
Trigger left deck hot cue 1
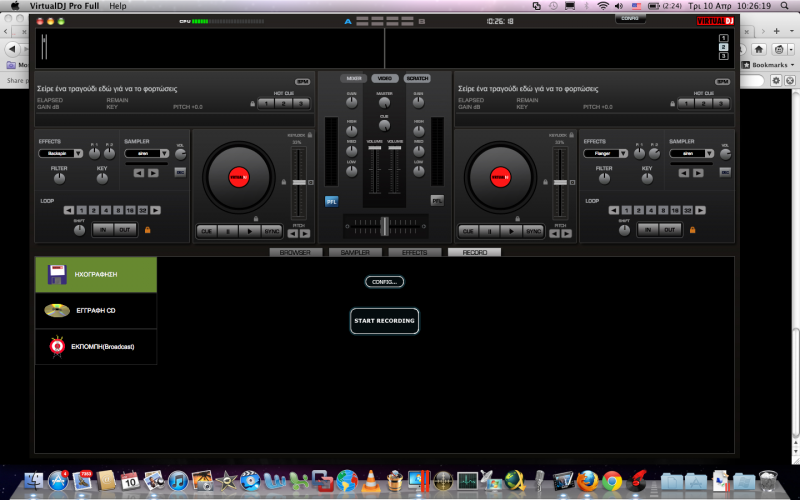click(266, 104)
